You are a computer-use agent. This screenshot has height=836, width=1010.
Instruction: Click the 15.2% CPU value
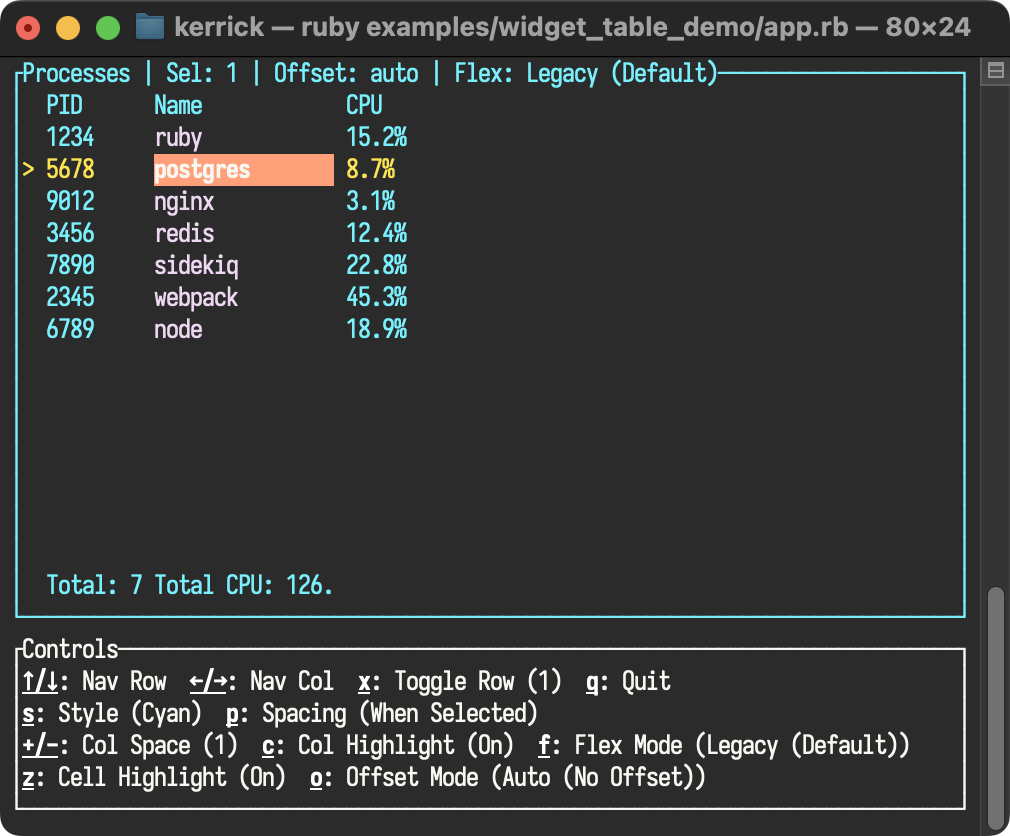[377, 137]
